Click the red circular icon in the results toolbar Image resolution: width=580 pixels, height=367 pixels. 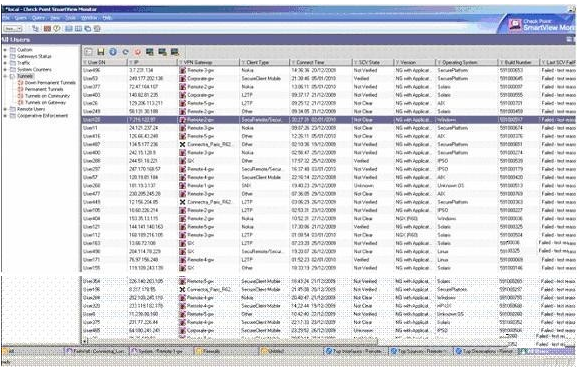coord(138,52)
